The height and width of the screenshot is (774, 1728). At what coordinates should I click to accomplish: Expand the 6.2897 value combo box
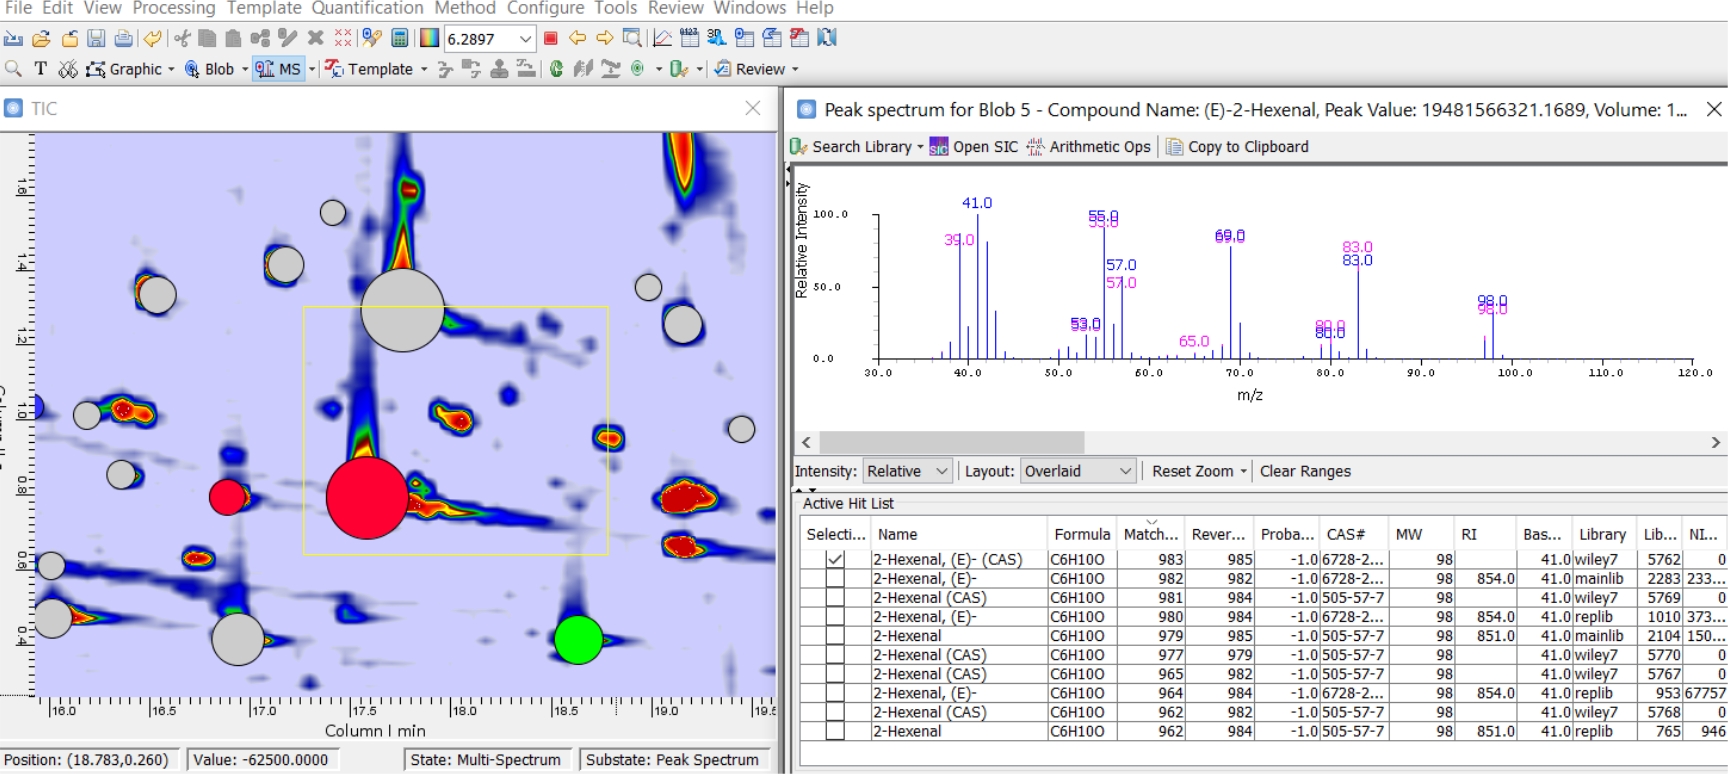(x=525, y=39)
